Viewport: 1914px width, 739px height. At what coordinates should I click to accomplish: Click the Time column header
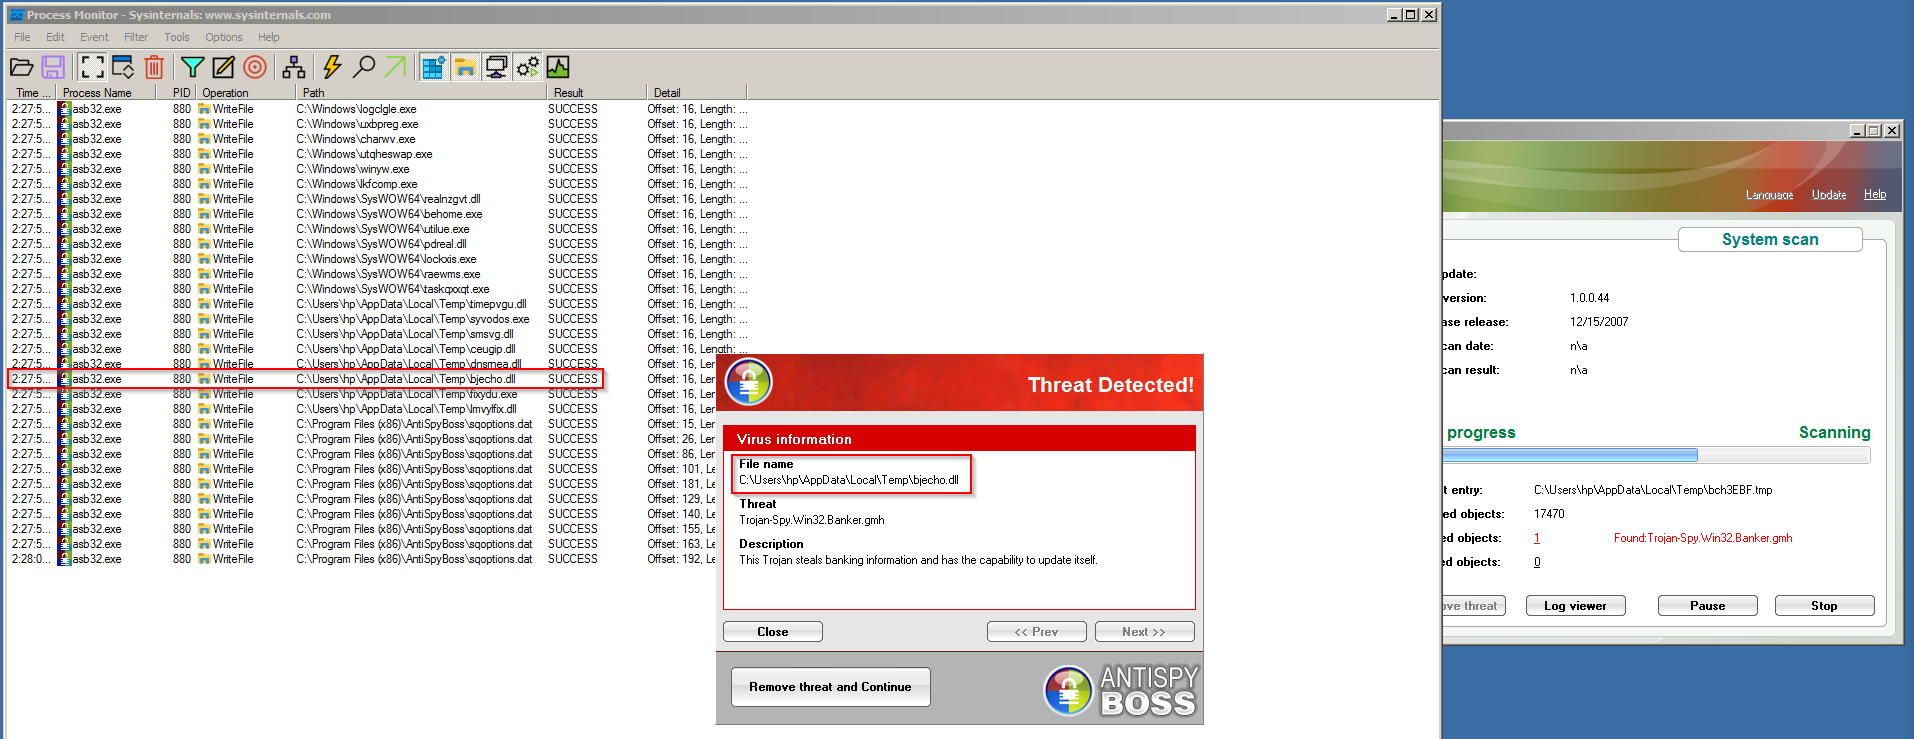pos(32,93)
